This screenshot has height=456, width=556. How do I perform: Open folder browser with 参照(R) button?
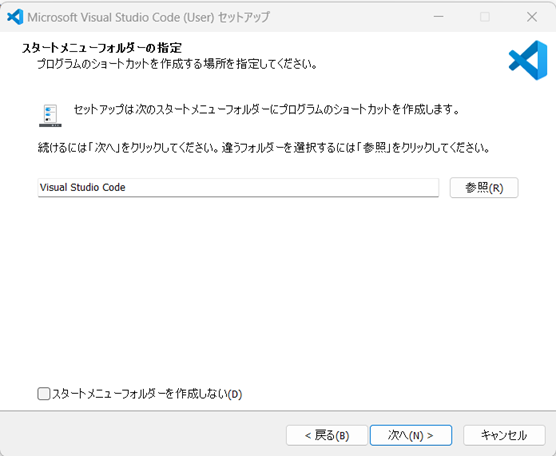pos(484,188)
